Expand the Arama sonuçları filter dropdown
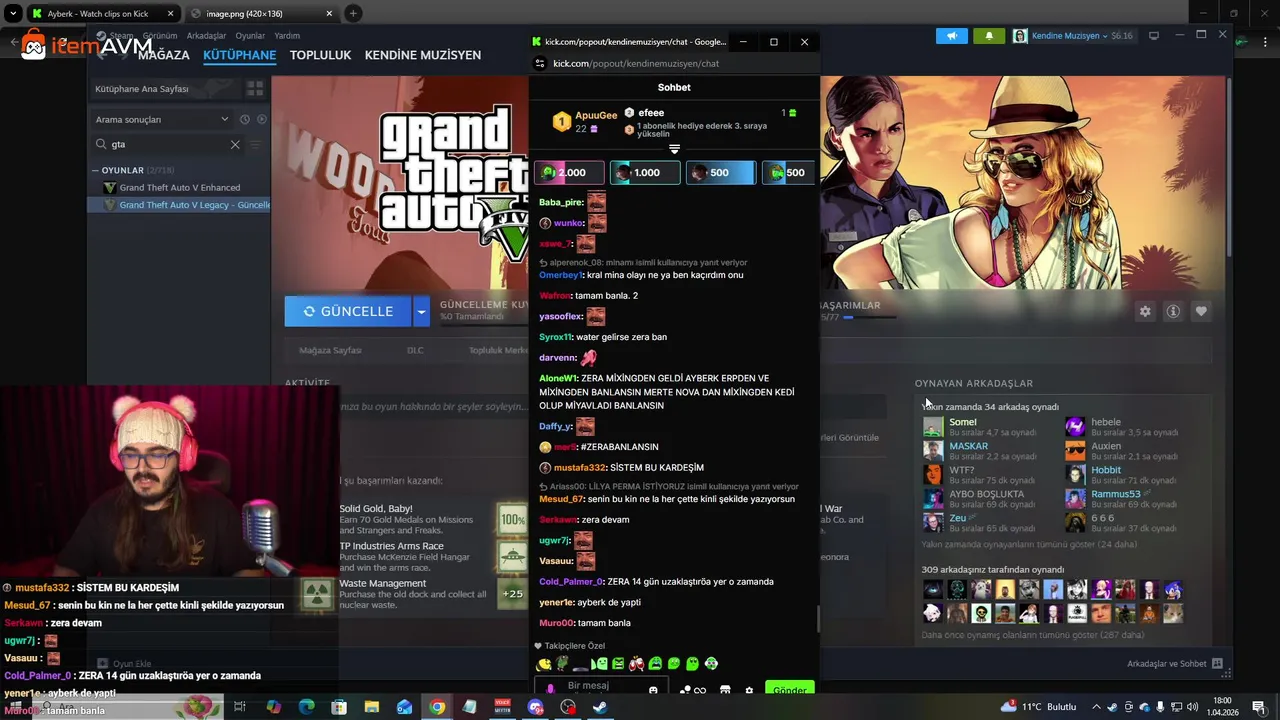This screenshot has height=720, width=1280. point(163,119)
